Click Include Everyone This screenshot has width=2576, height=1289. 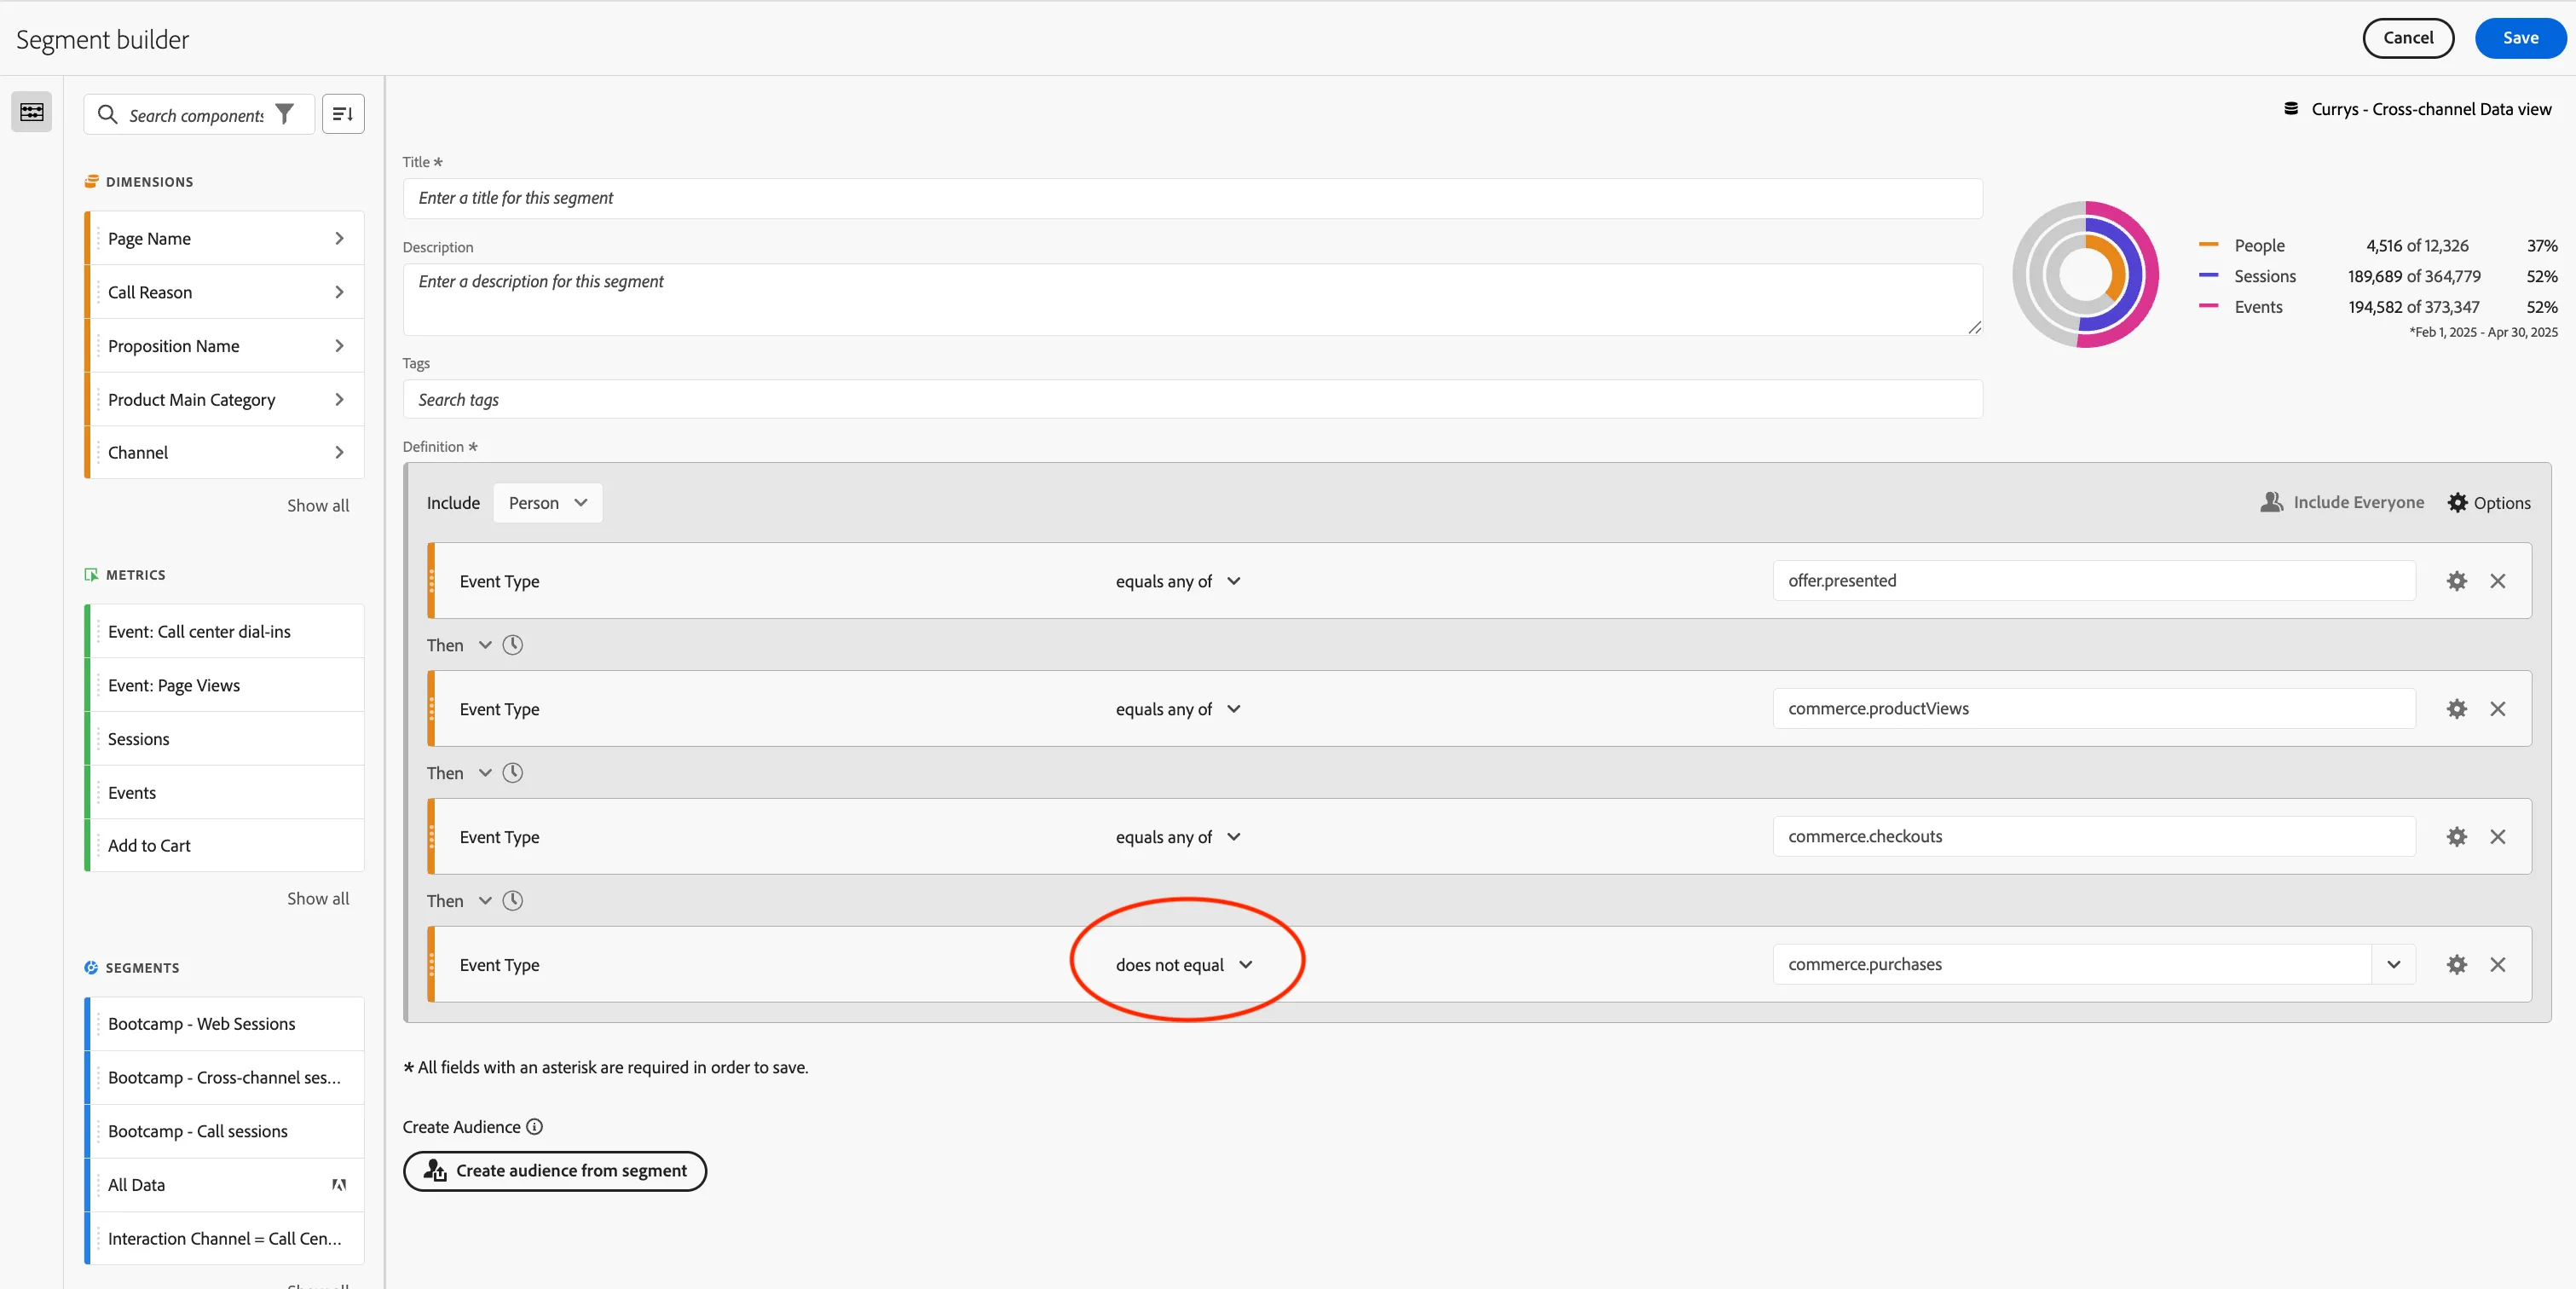(2342, 503)
